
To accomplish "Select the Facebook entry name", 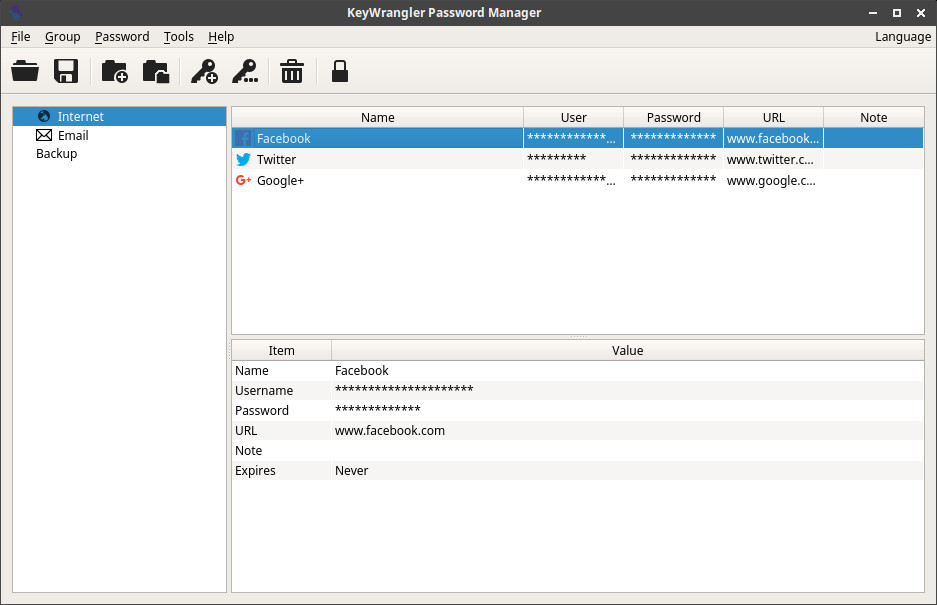I will coord(283,139).
